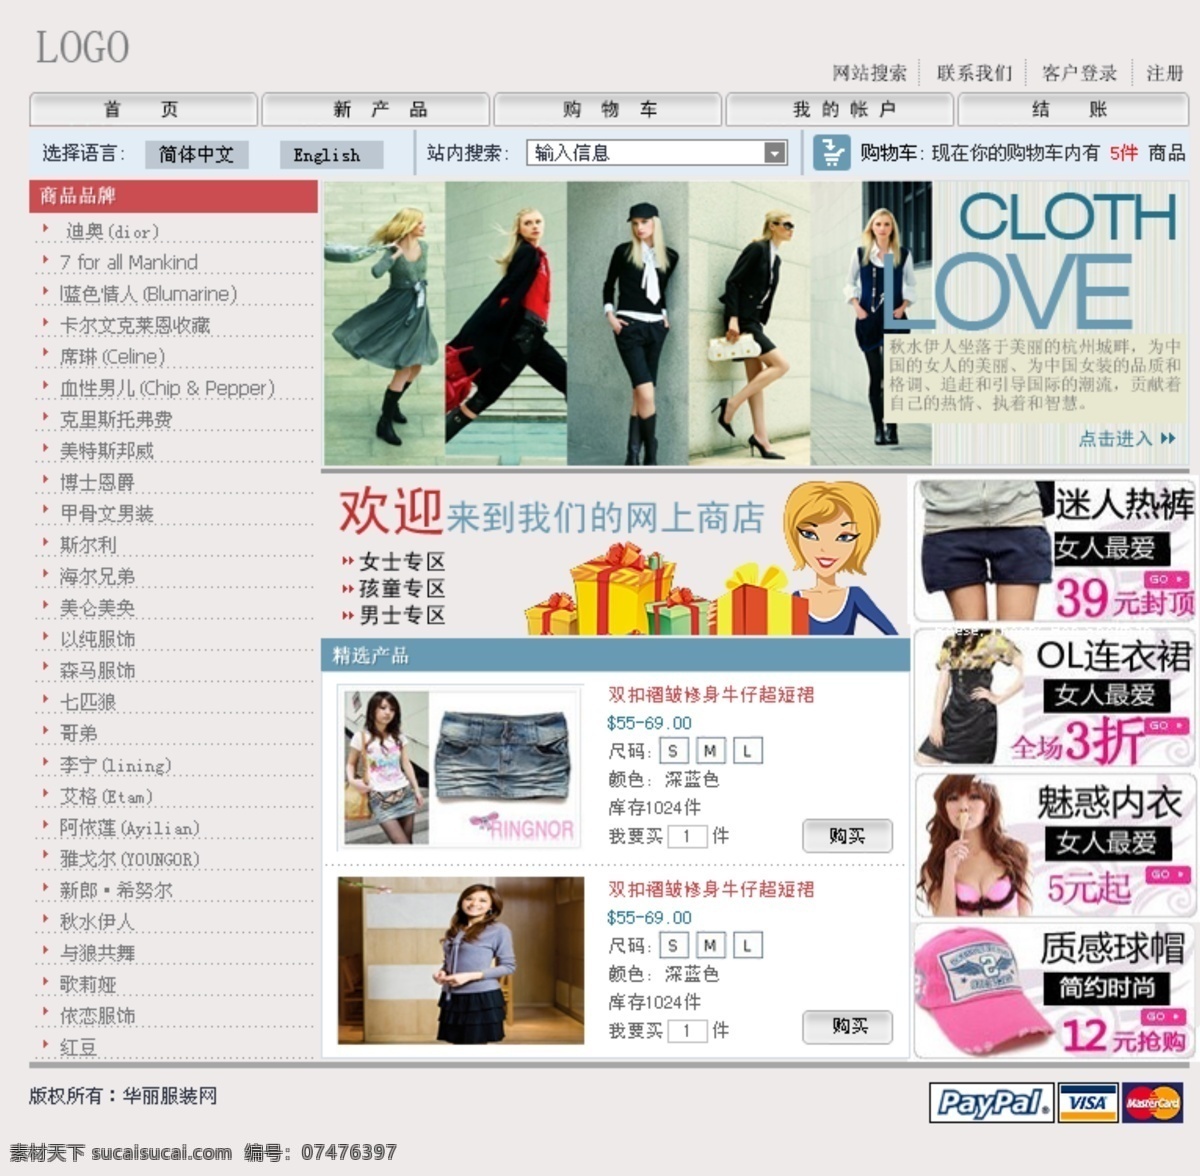Open first product denim skirt thumbnail
The height and width of the screenshot is (1176, 1200).
460,768
